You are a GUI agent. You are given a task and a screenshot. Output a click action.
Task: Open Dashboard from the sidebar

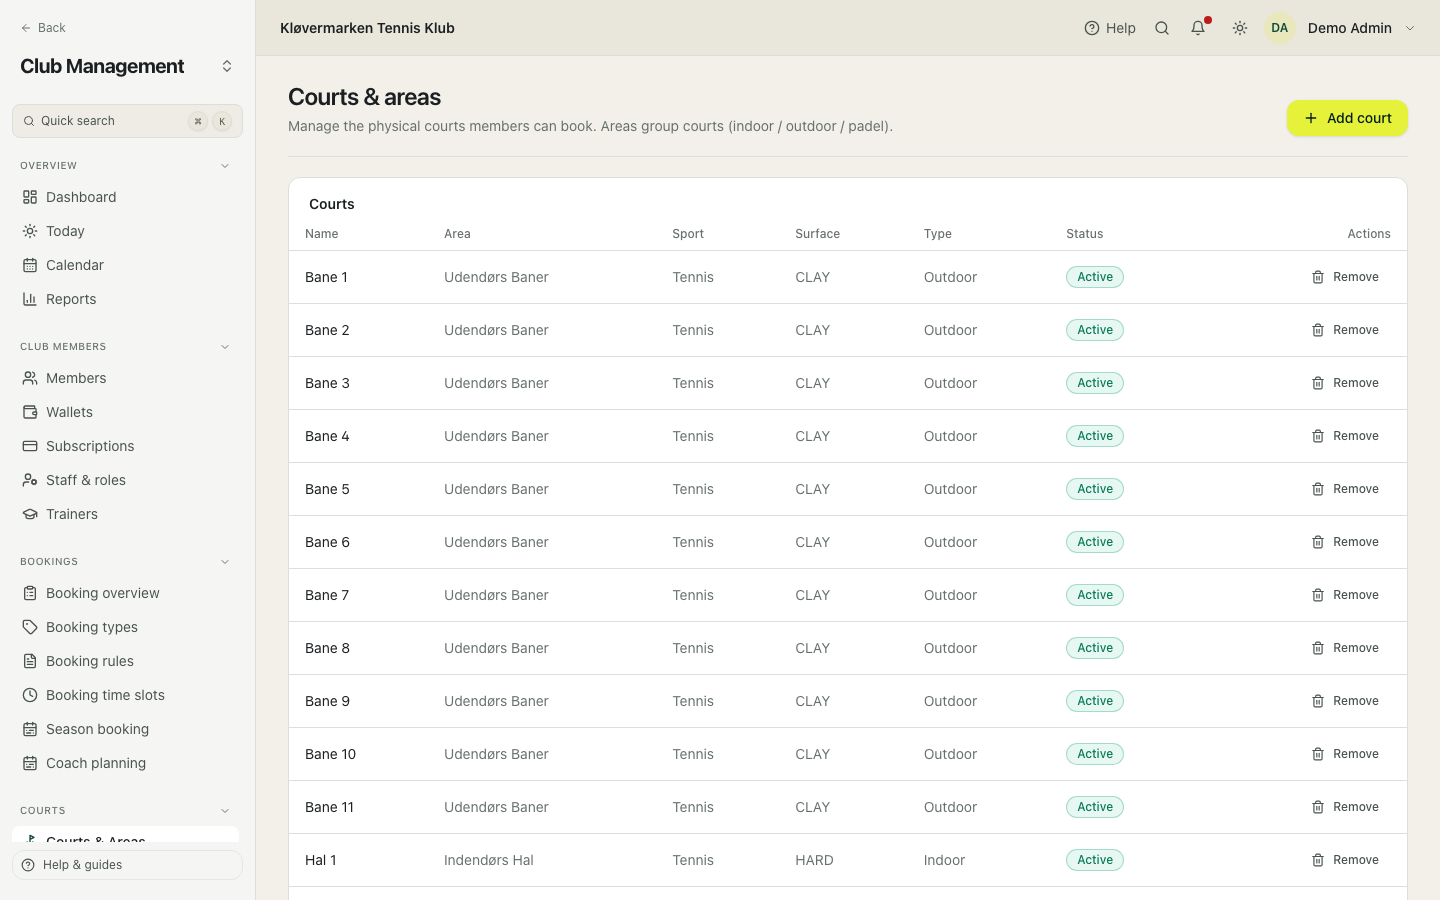(x=127, y=197)
